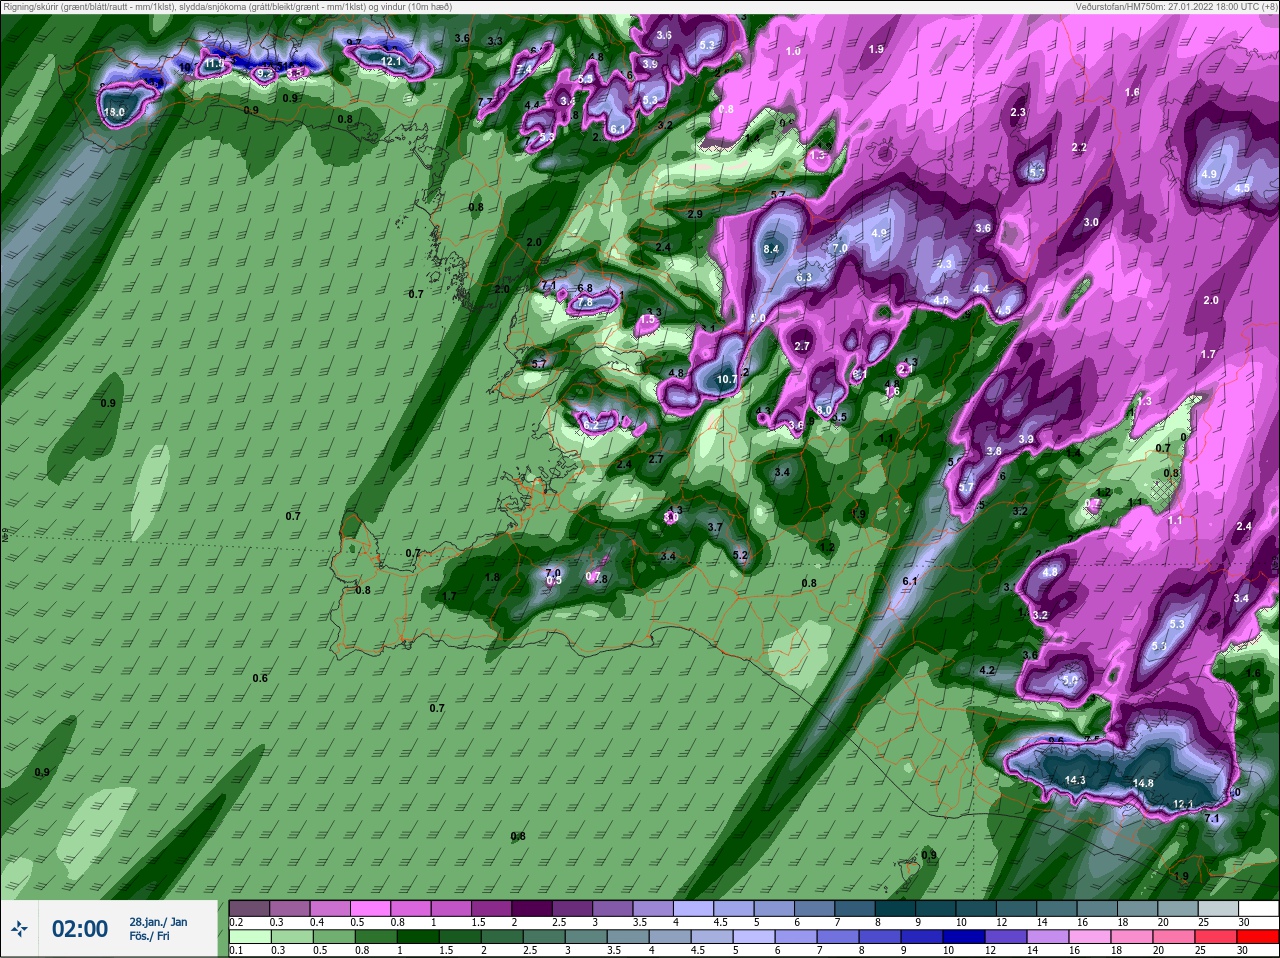
Task: Click the map title text starting 'Rigning/skúrir'
Action: (227, 6)
